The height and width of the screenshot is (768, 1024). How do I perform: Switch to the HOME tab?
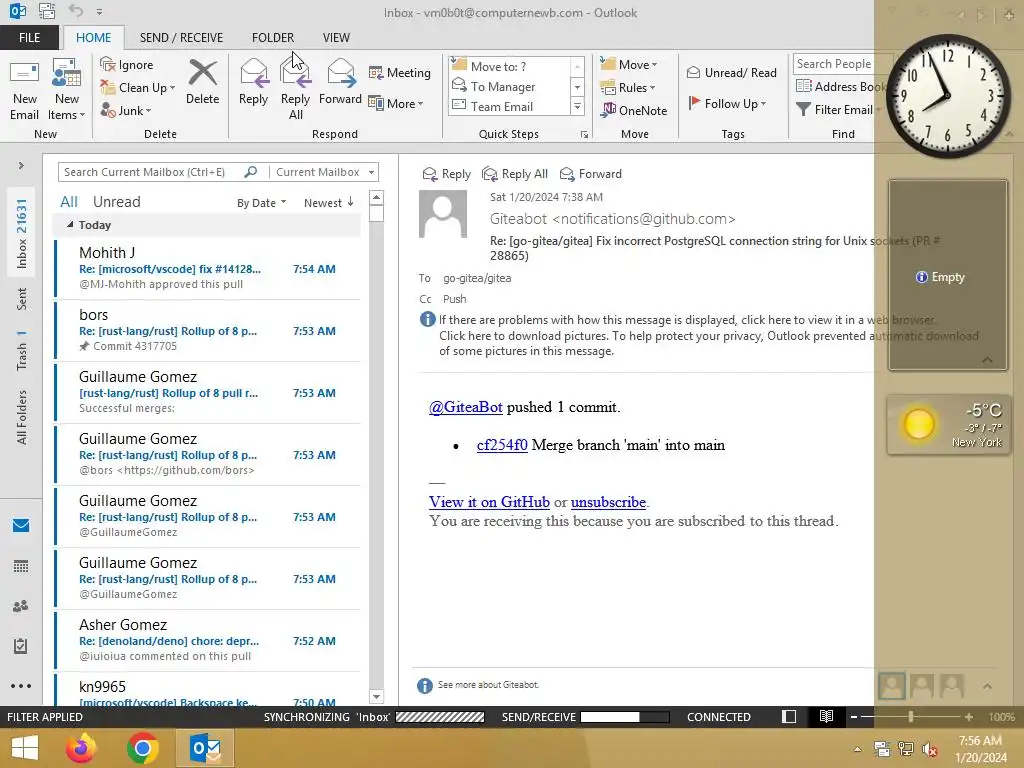93,38
